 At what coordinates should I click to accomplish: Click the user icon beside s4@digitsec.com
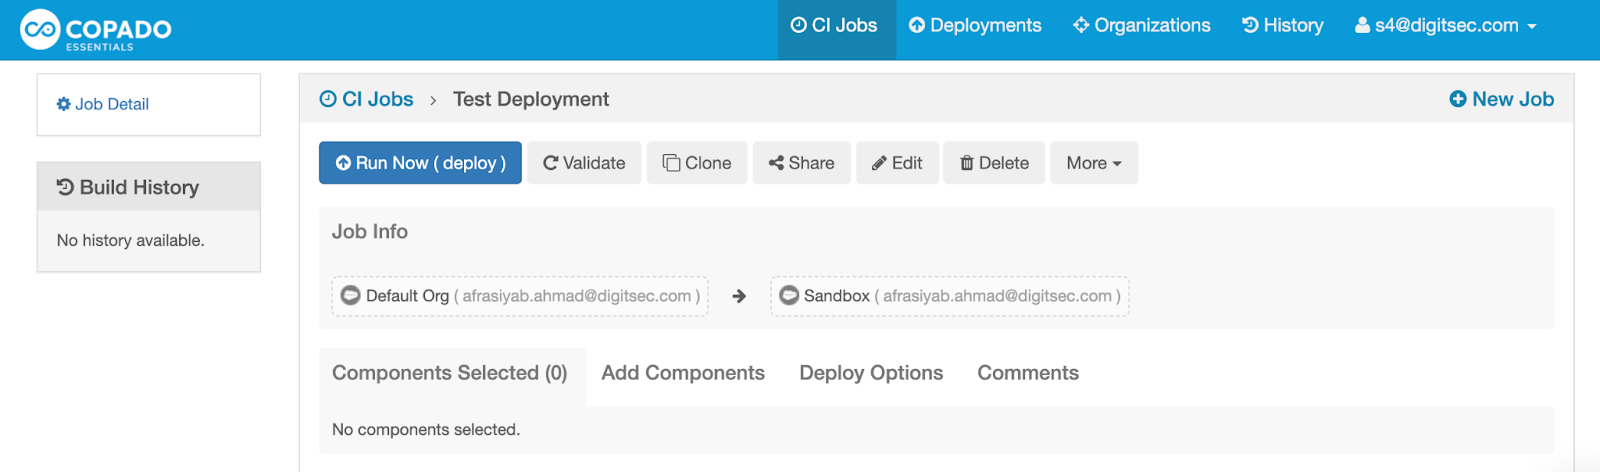click(1362, 25)
